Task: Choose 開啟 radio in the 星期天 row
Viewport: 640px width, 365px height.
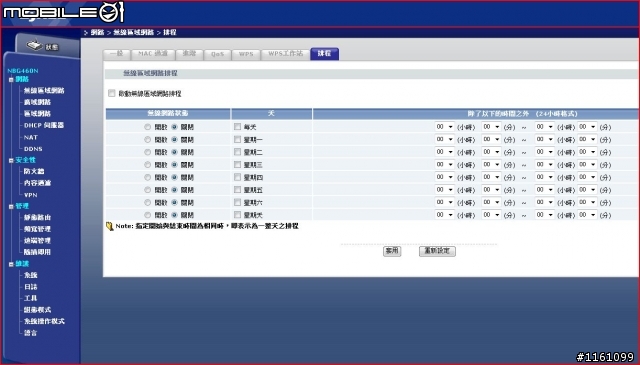Action: coord(148,215)
